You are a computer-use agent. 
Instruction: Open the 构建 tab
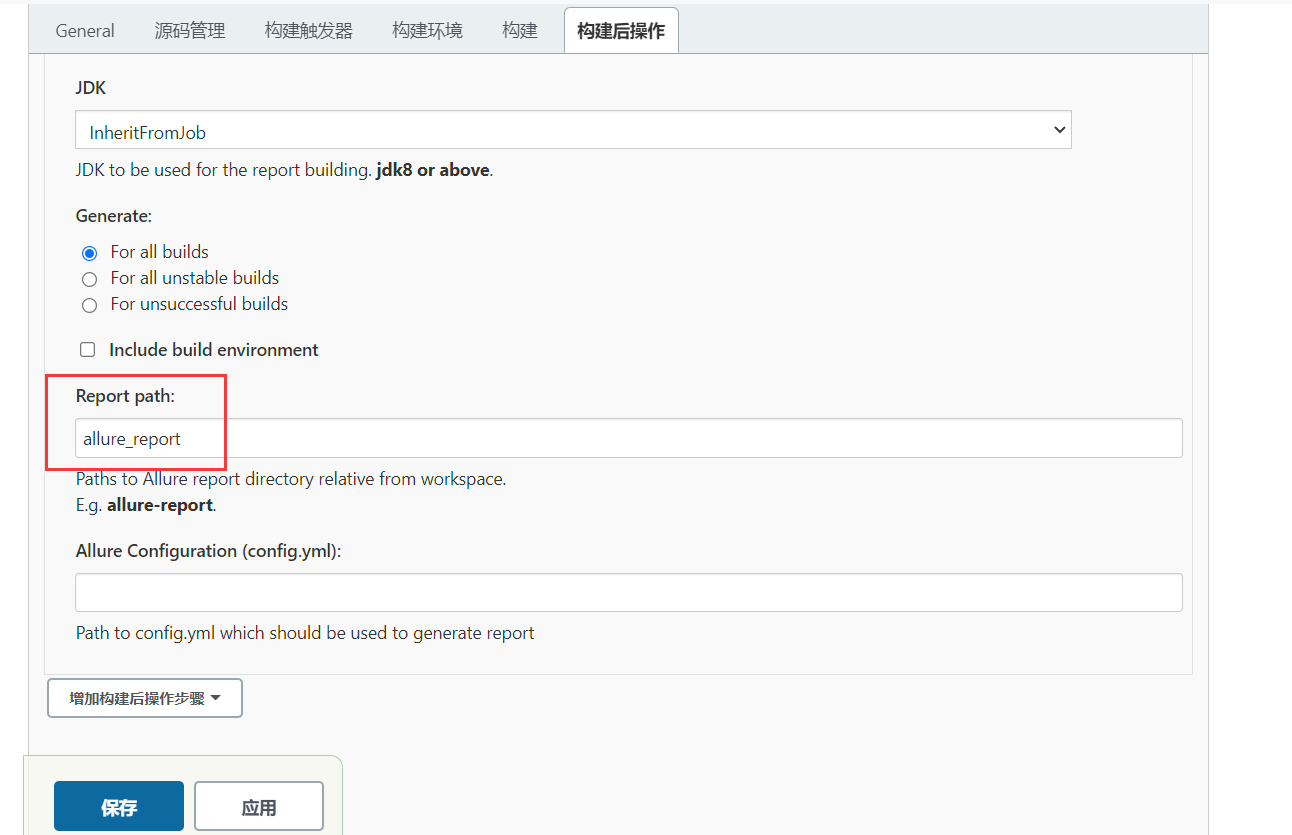pos(520,30)
